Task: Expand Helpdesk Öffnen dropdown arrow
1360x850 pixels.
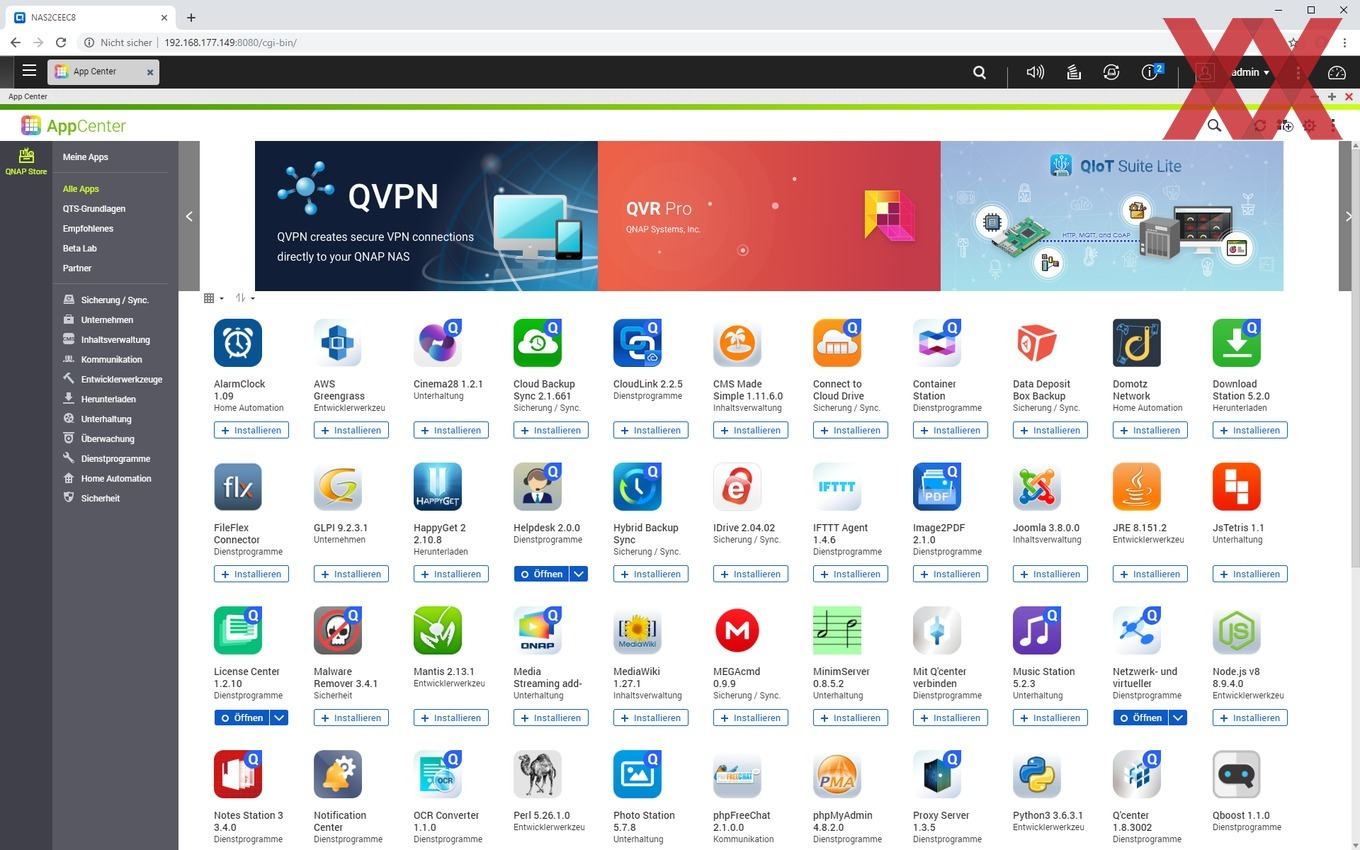Action: point(579,574)
